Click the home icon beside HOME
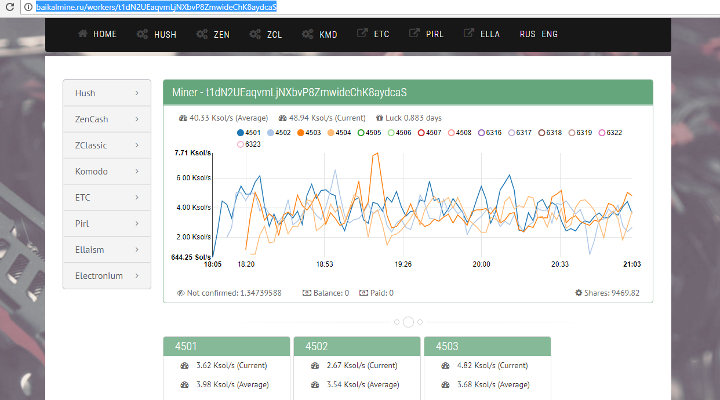Image resolution: width=720 pixels, height=400 pixels. [83, 34]
